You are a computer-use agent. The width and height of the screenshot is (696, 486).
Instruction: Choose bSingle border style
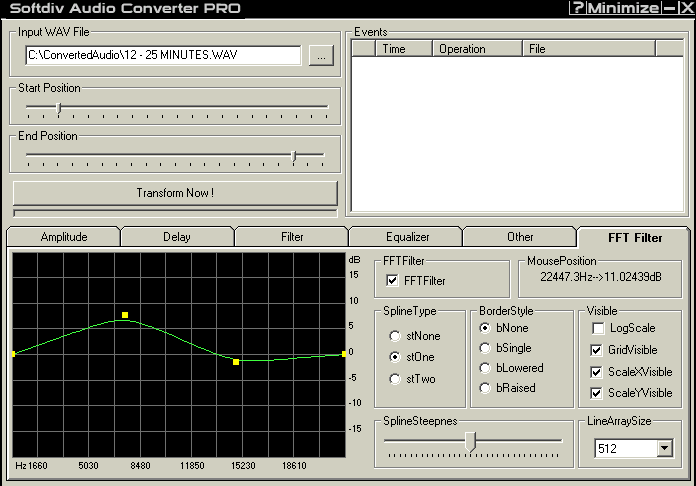click(485, 348)
